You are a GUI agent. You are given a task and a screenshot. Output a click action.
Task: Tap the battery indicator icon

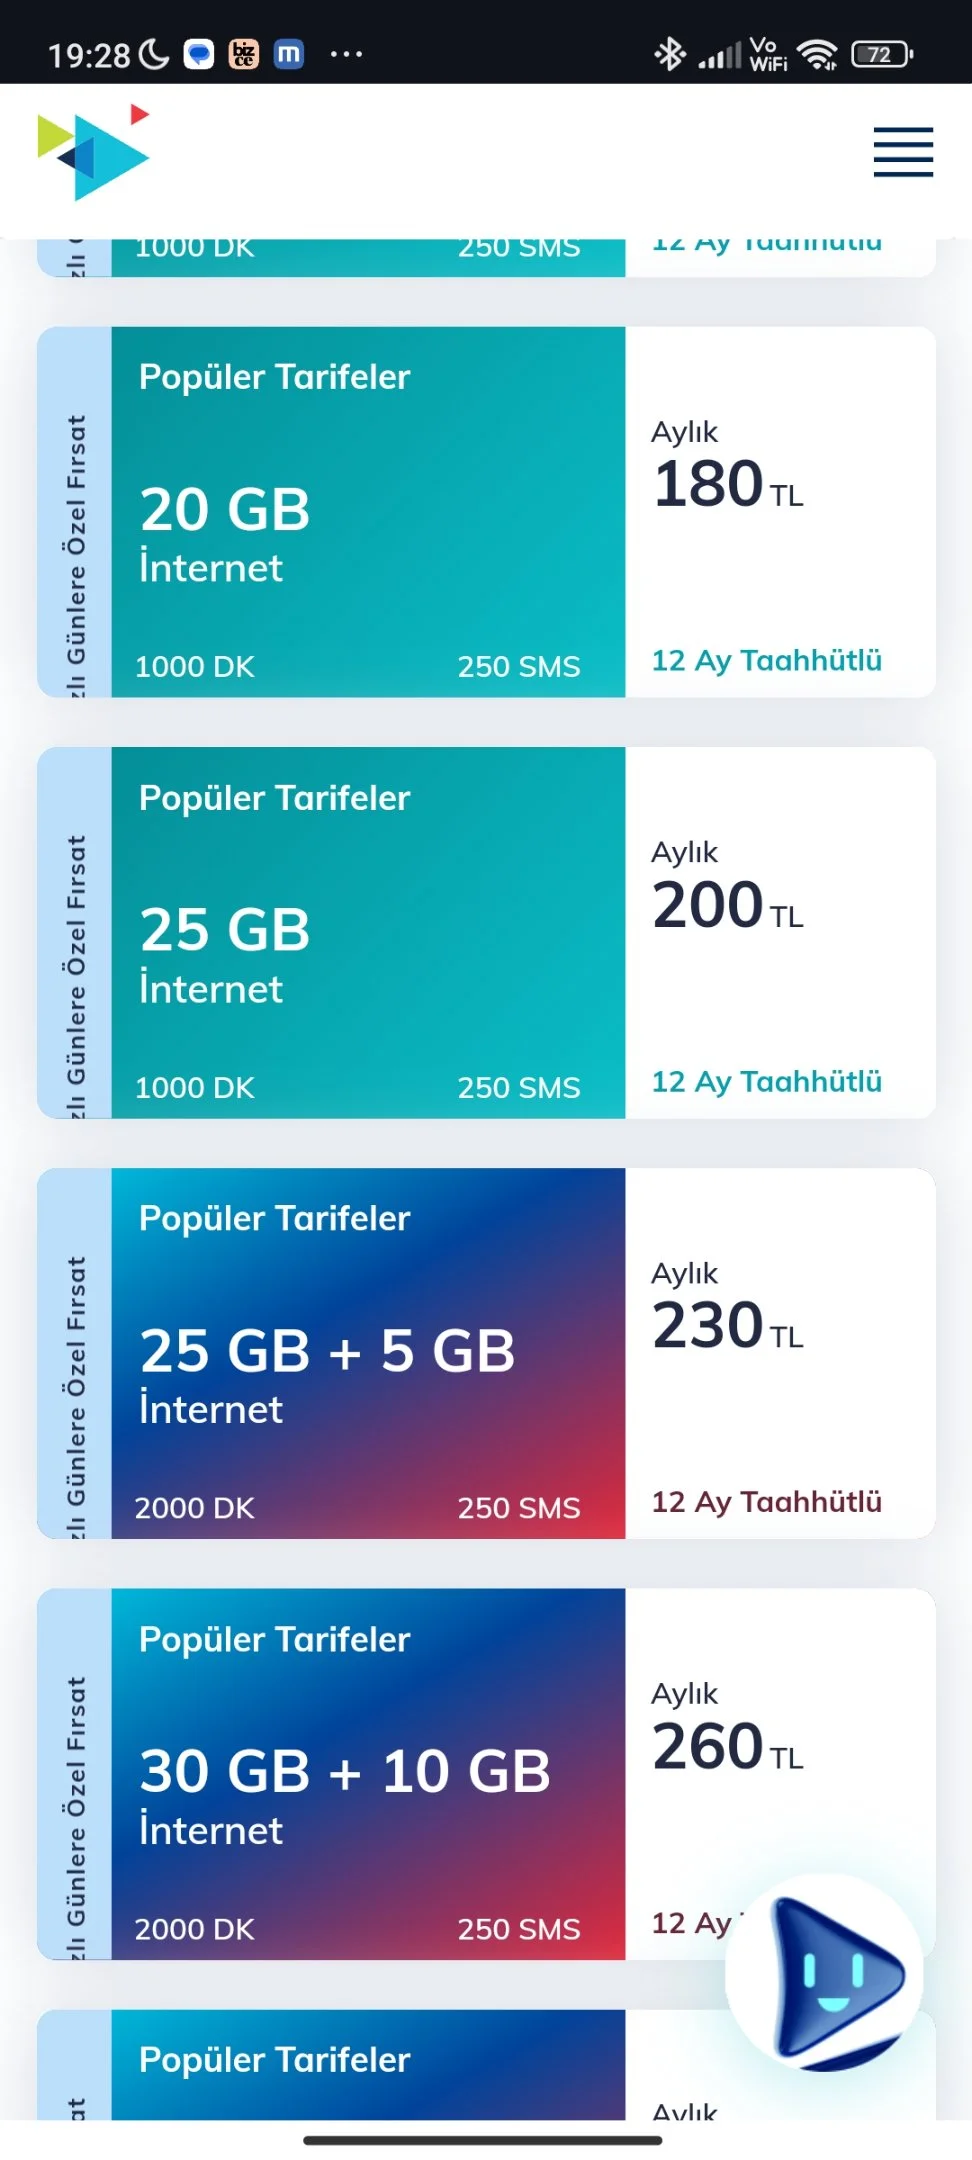(x=882, y=54)
